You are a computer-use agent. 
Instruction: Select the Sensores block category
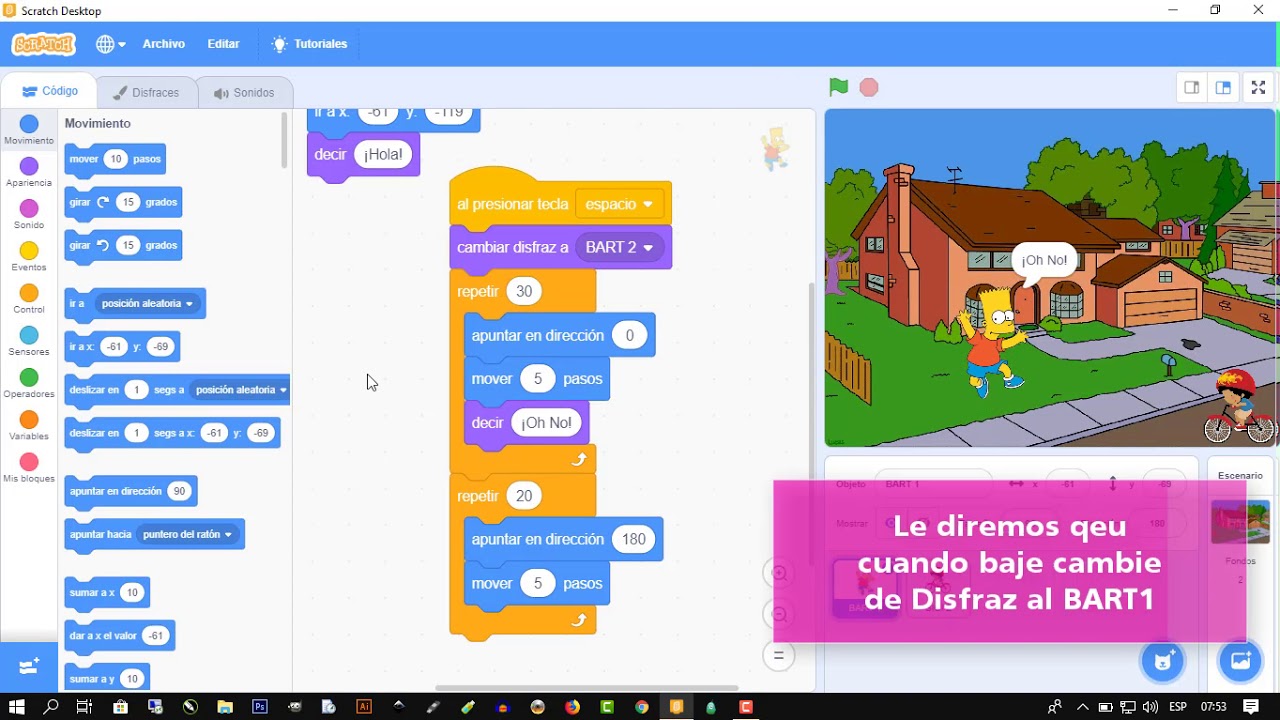(x=29, y=341)
